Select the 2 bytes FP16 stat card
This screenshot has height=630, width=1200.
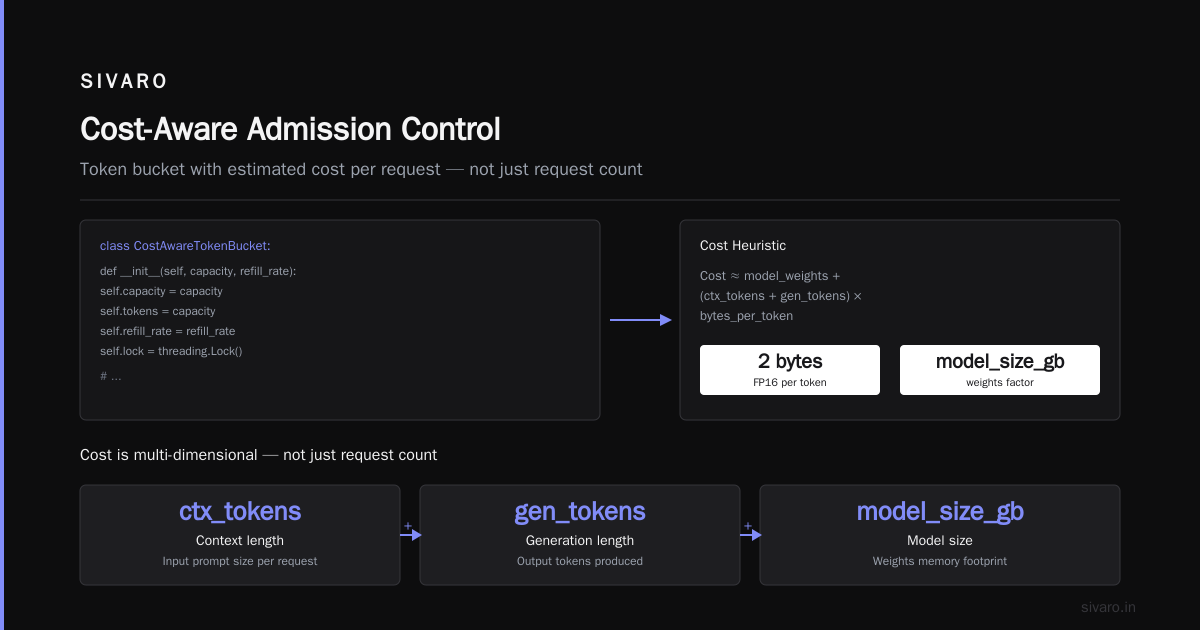(x=790, y=370)
